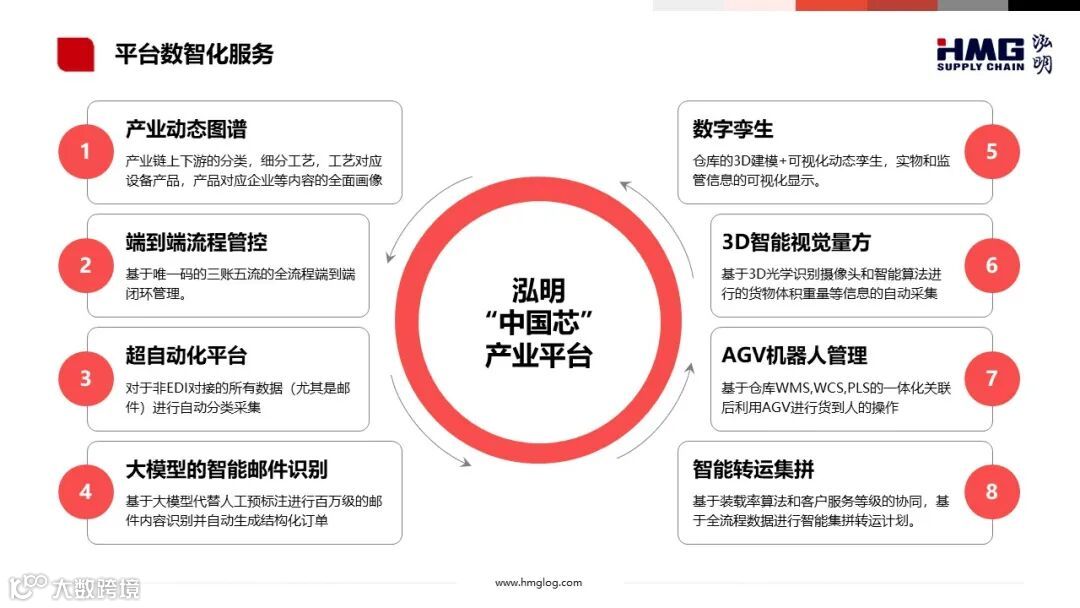Click the HMG Supply Chain logo

(994, 54)
